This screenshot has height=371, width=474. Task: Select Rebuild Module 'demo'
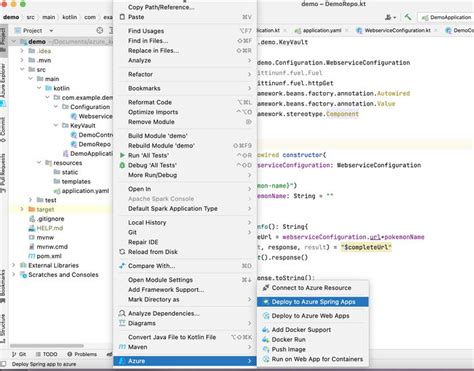185,146
